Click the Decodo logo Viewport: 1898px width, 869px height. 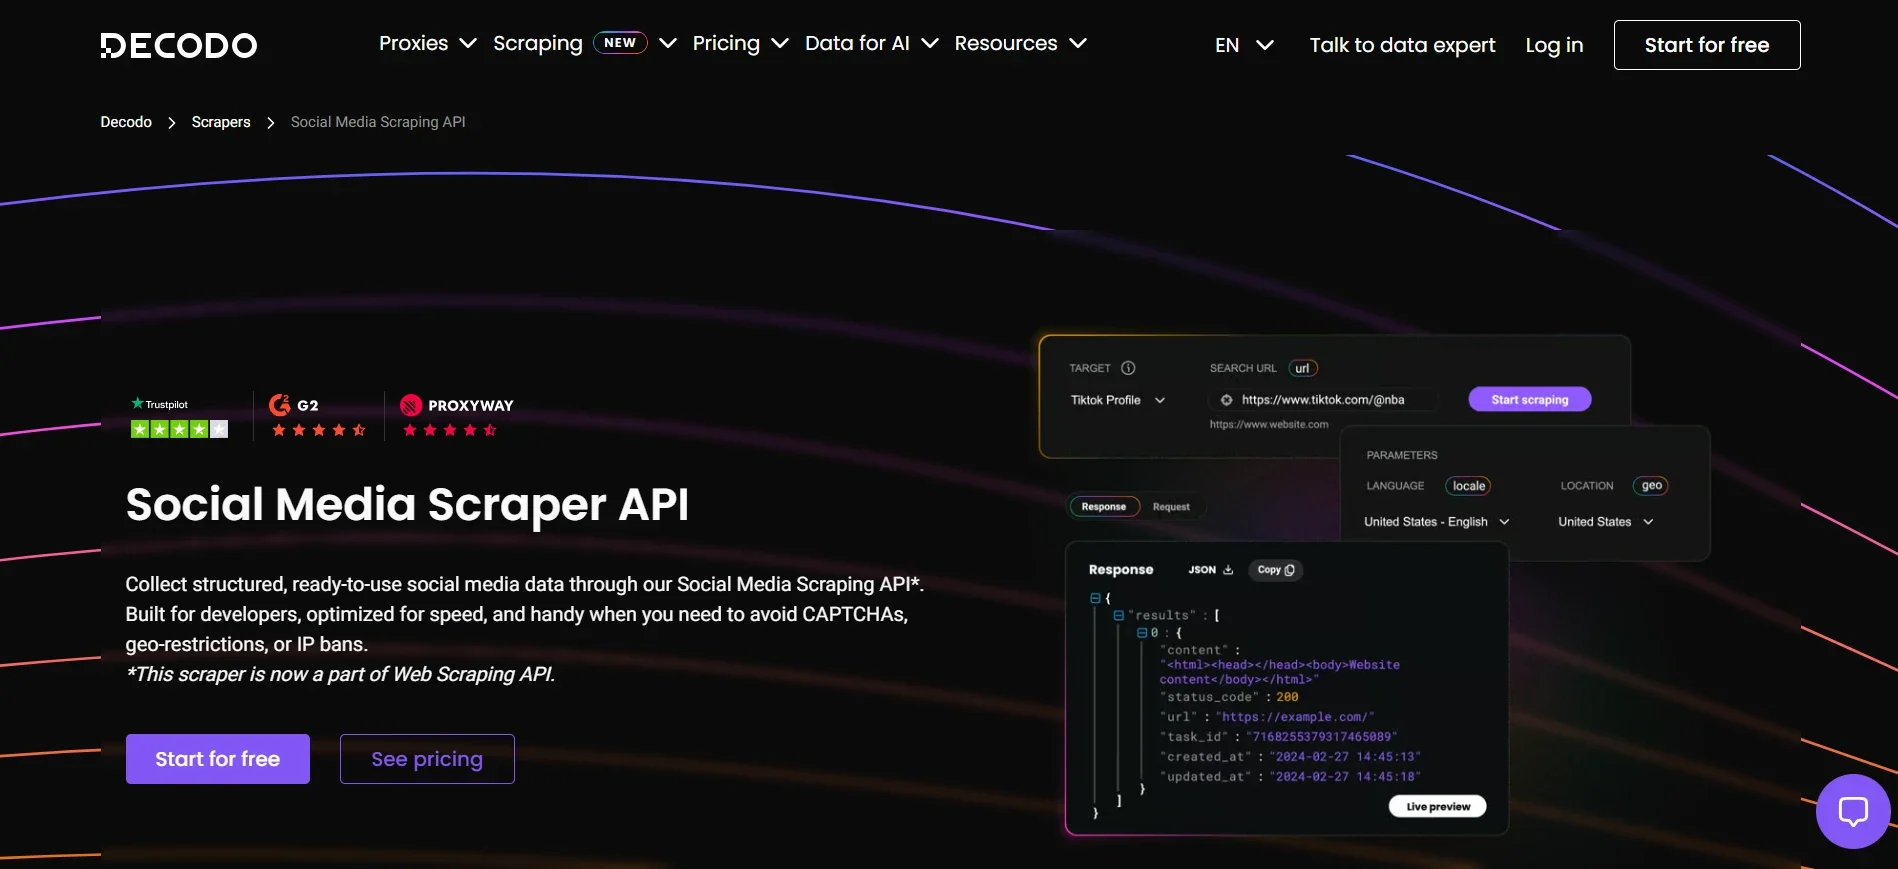point(179,45)
